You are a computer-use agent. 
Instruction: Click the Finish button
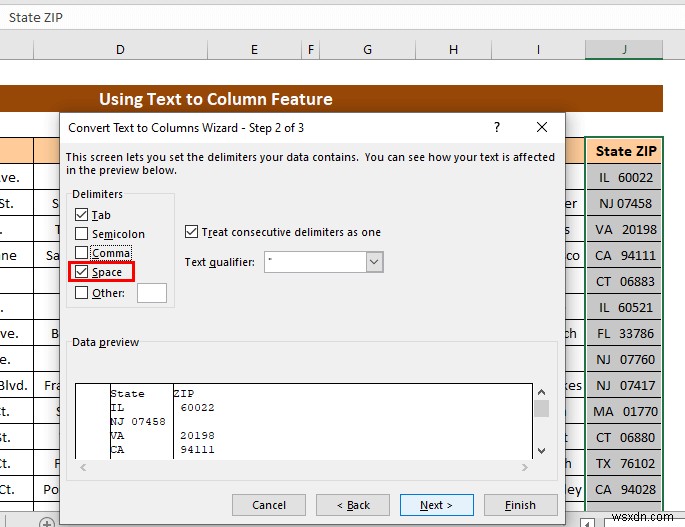pos(520,505)
